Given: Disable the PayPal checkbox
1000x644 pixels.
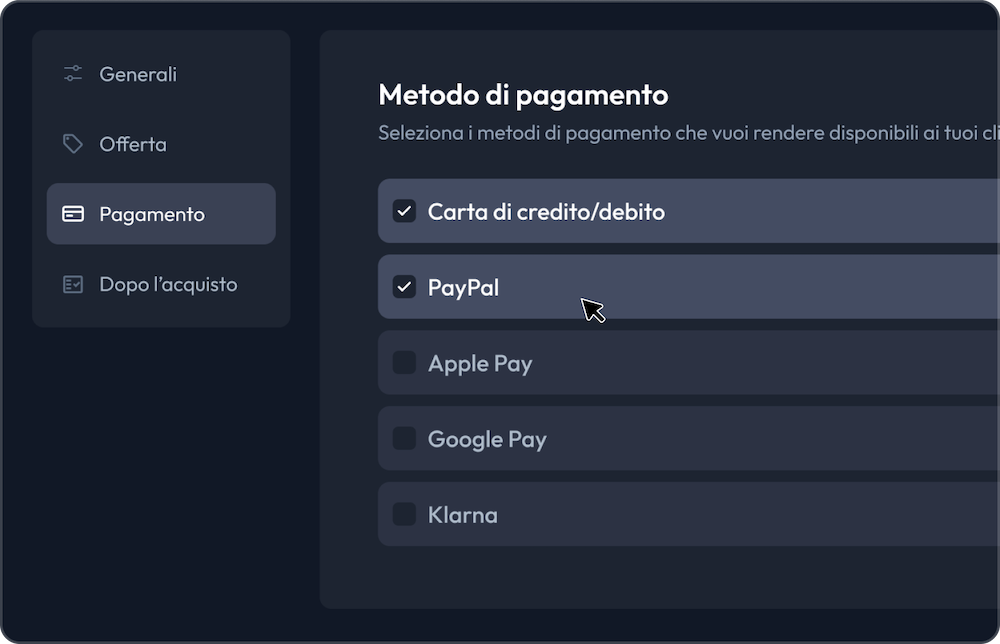Looking at the screenshot, I should pos(404,287).
